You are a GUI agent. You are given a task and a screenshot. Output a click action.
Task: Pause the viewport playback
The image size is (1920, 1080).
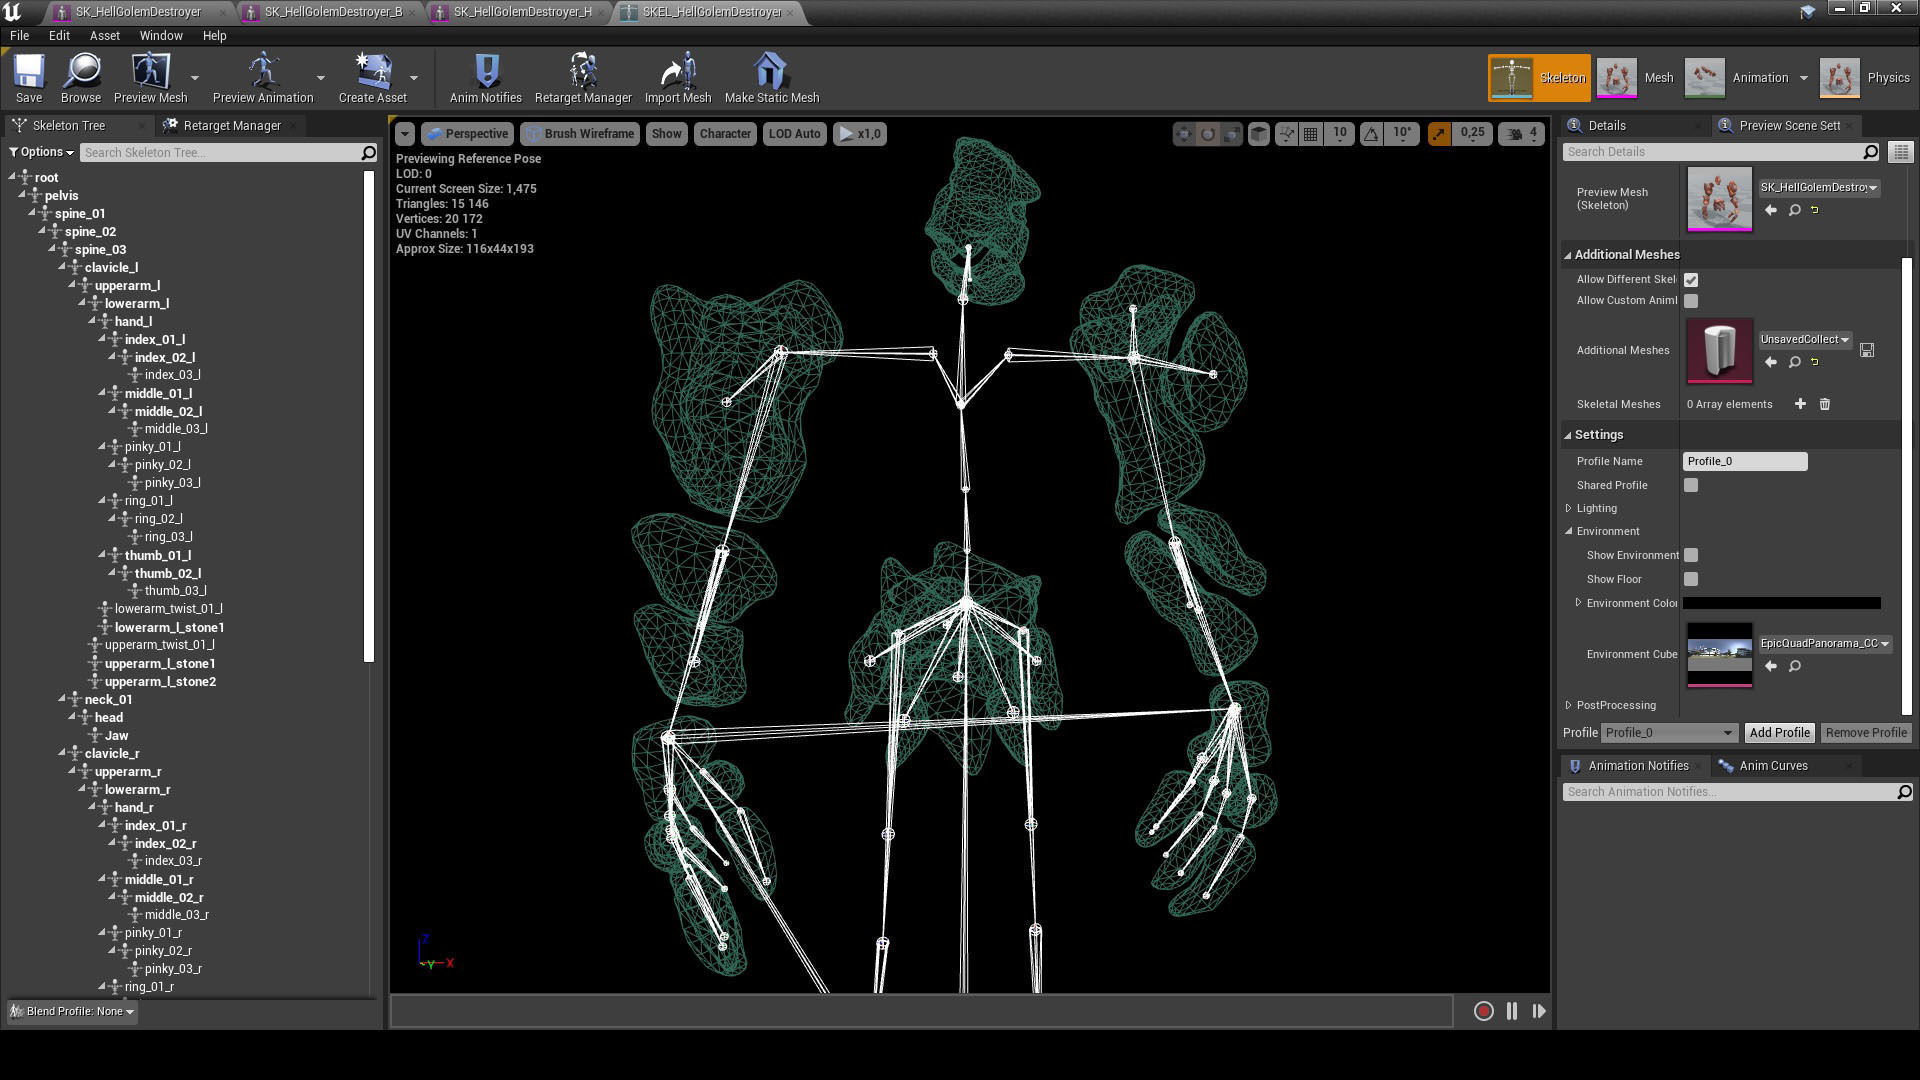(1511, 1011)
